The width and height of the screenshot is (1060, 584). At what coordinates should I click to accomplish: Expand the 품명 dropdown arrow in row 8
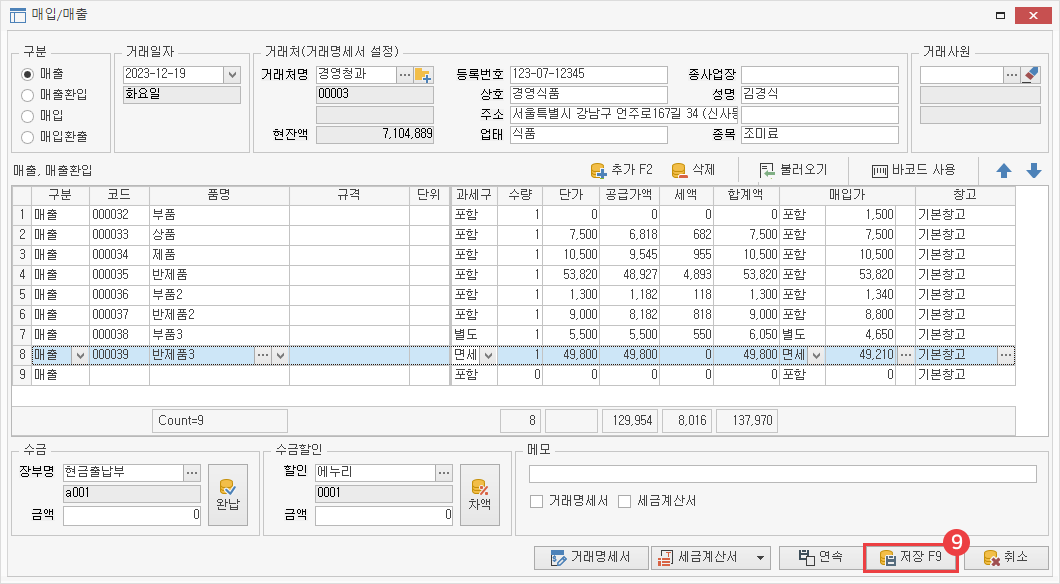click(x=281, y=355)
